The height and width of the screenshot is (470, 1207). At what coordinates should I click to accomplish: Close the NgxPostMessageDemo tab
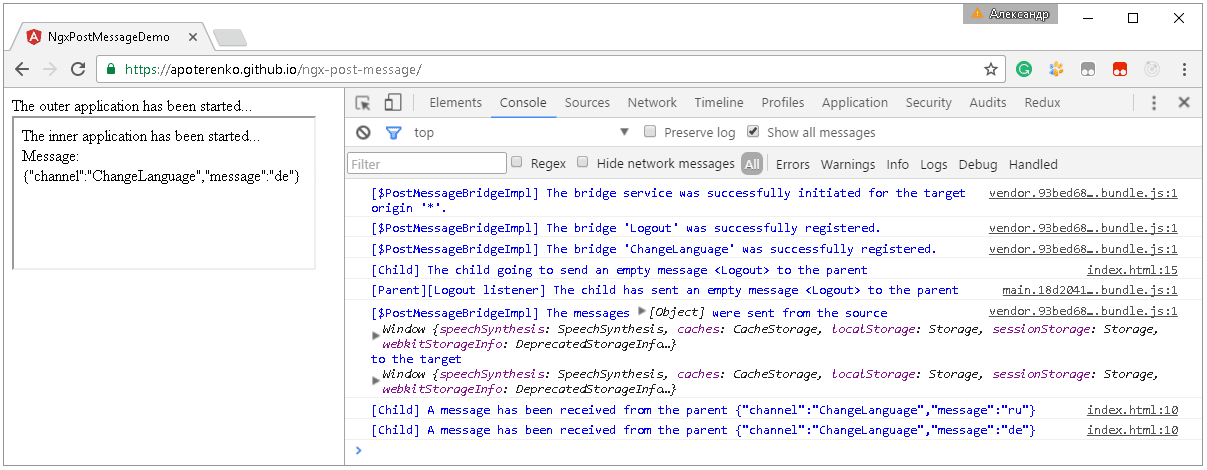pos(192,37)
